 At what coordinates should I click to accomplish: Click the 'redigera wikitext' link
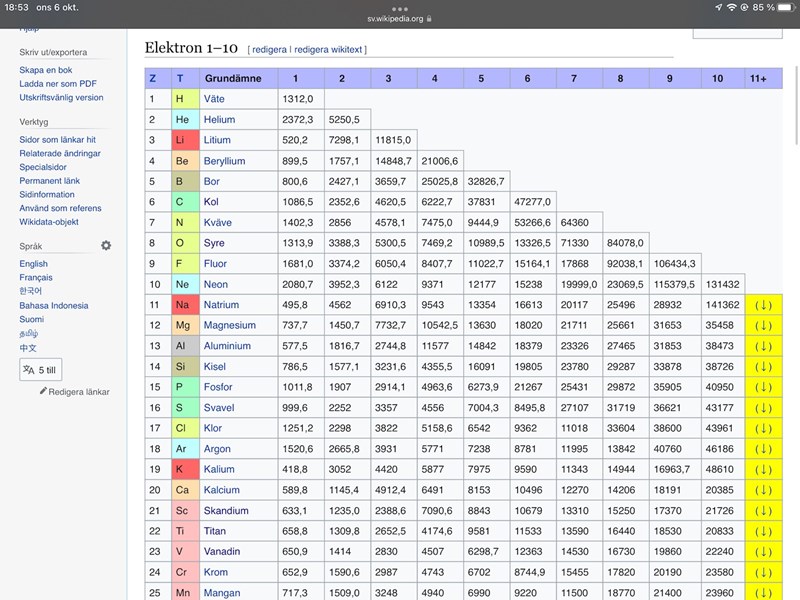pyautogui.click(x=328, y=49)
